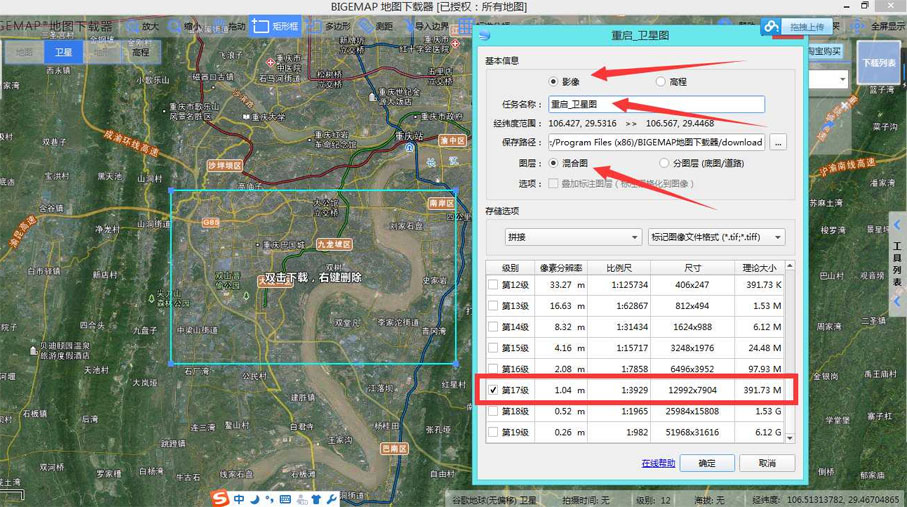Click the 导入边界 import boundary tool
The image size is (907, 507).
click(426, 26)
